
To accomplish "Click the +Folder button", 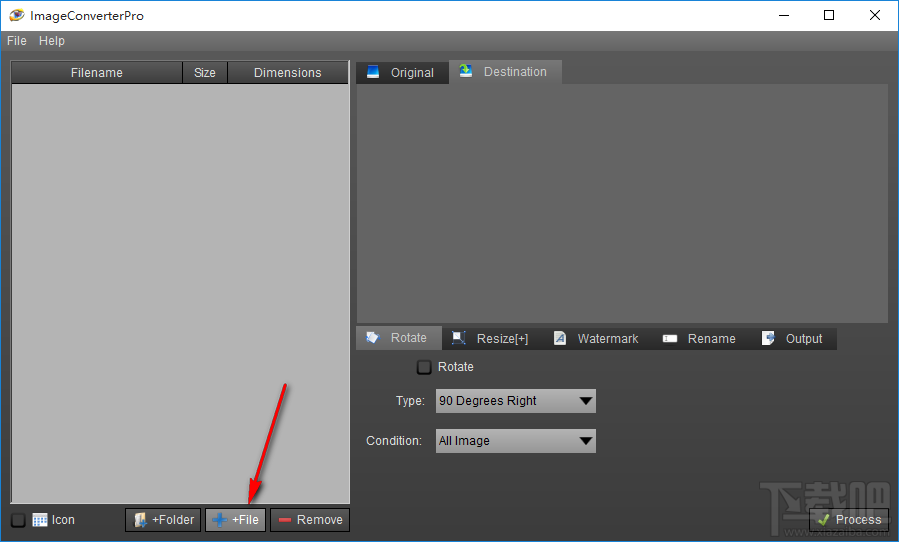I will click(163, 520).
